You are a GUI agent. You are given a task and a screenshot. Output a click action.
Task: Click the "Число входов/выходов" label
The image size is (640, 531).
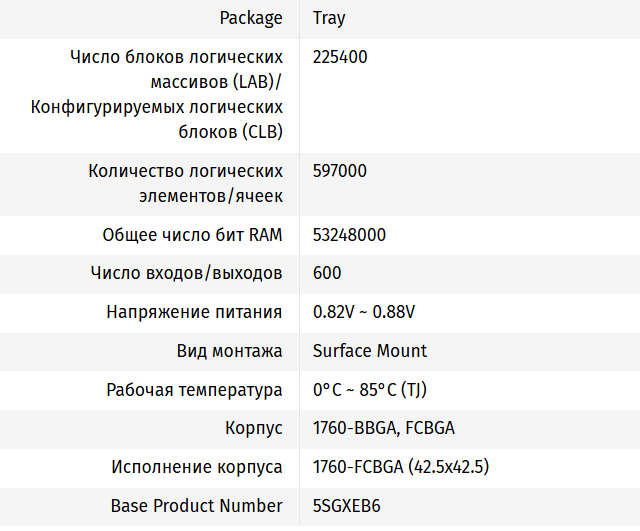186,273
